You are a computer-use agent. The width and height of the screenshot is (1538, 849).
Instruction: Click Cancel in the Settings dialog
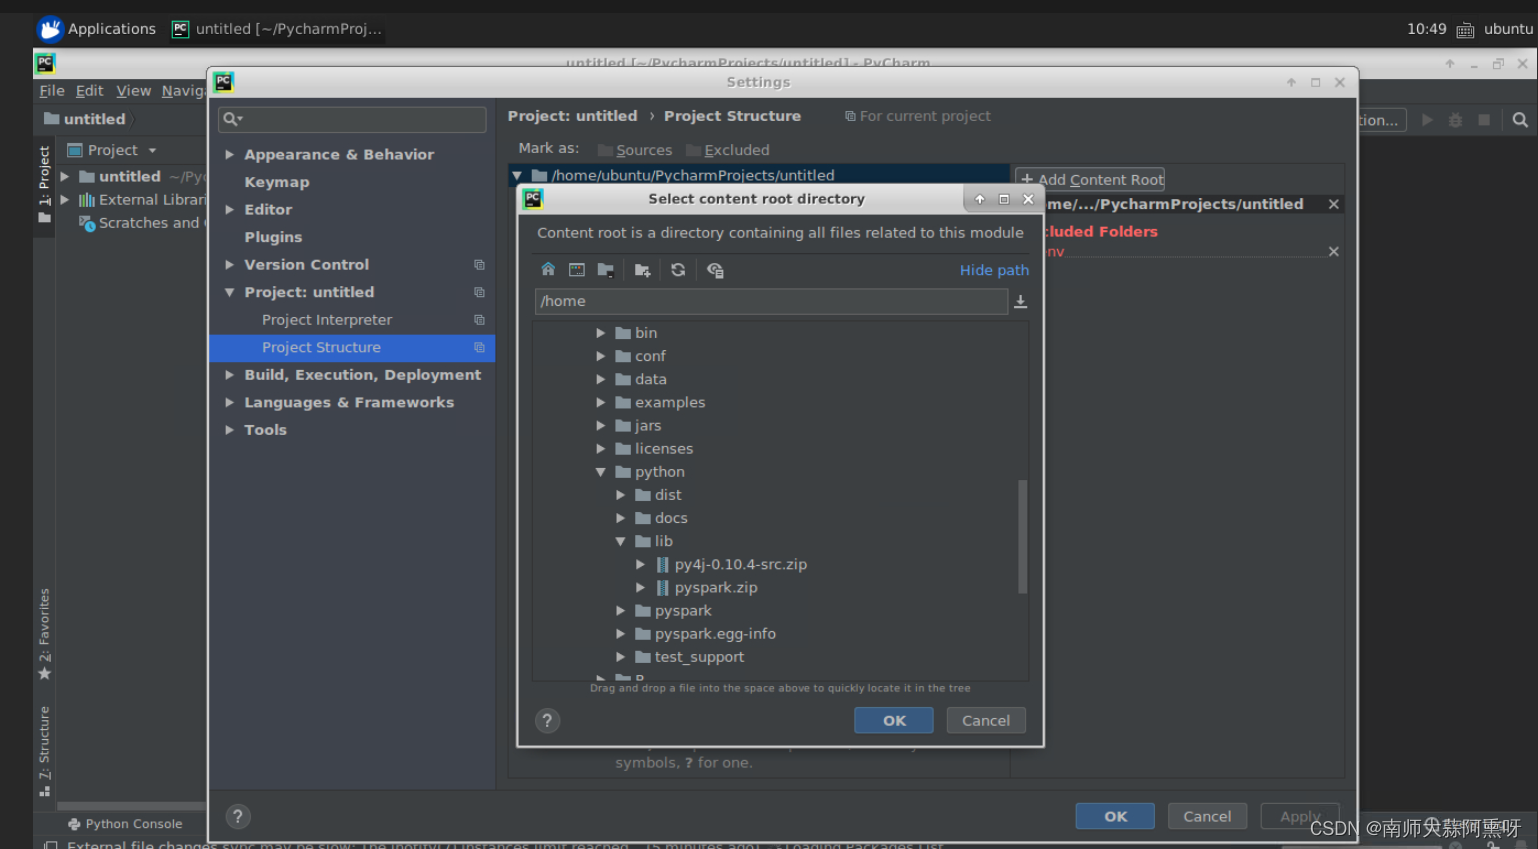[1207, 816]
